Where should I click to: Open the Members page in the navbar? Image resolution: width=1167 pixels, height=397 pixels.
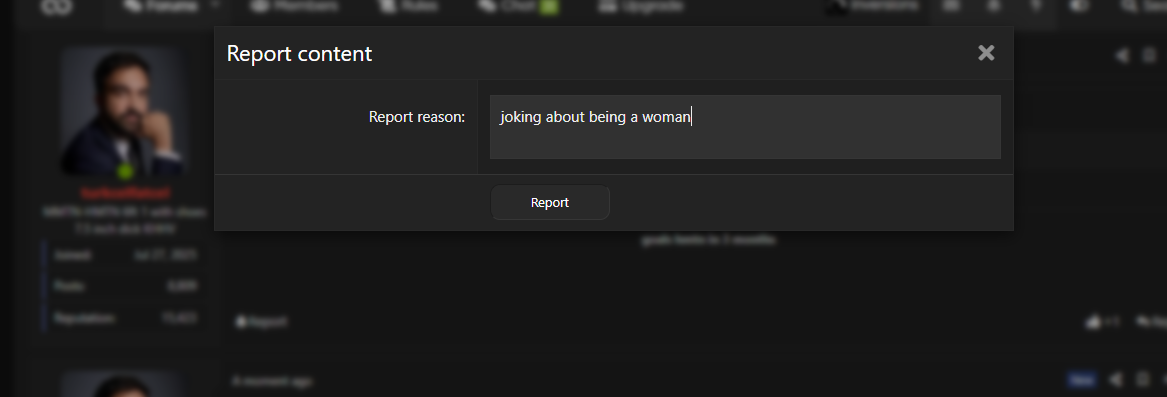pos(295,7)
